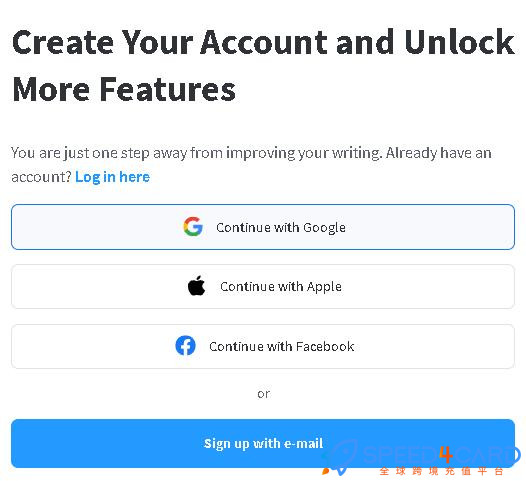Open the Log in here link
Screen dimensions: 526x481
coord(112,177)
